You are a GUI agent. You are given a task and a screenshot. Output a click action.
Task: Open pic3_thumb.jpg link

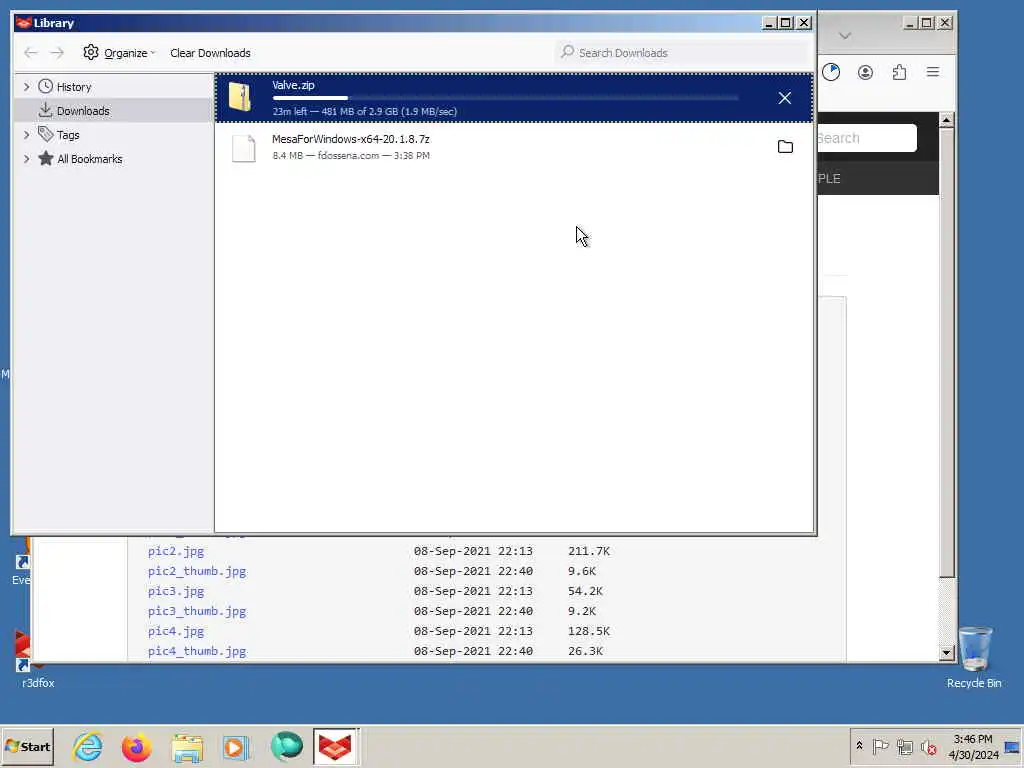(197, 611)
